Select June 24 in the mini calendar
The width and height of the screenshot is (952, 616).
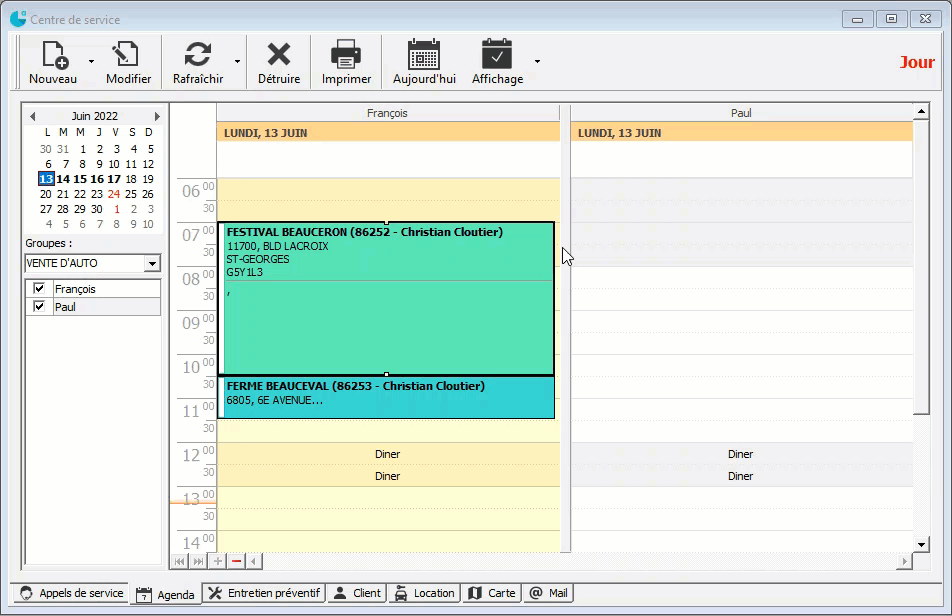coord(114,194)
